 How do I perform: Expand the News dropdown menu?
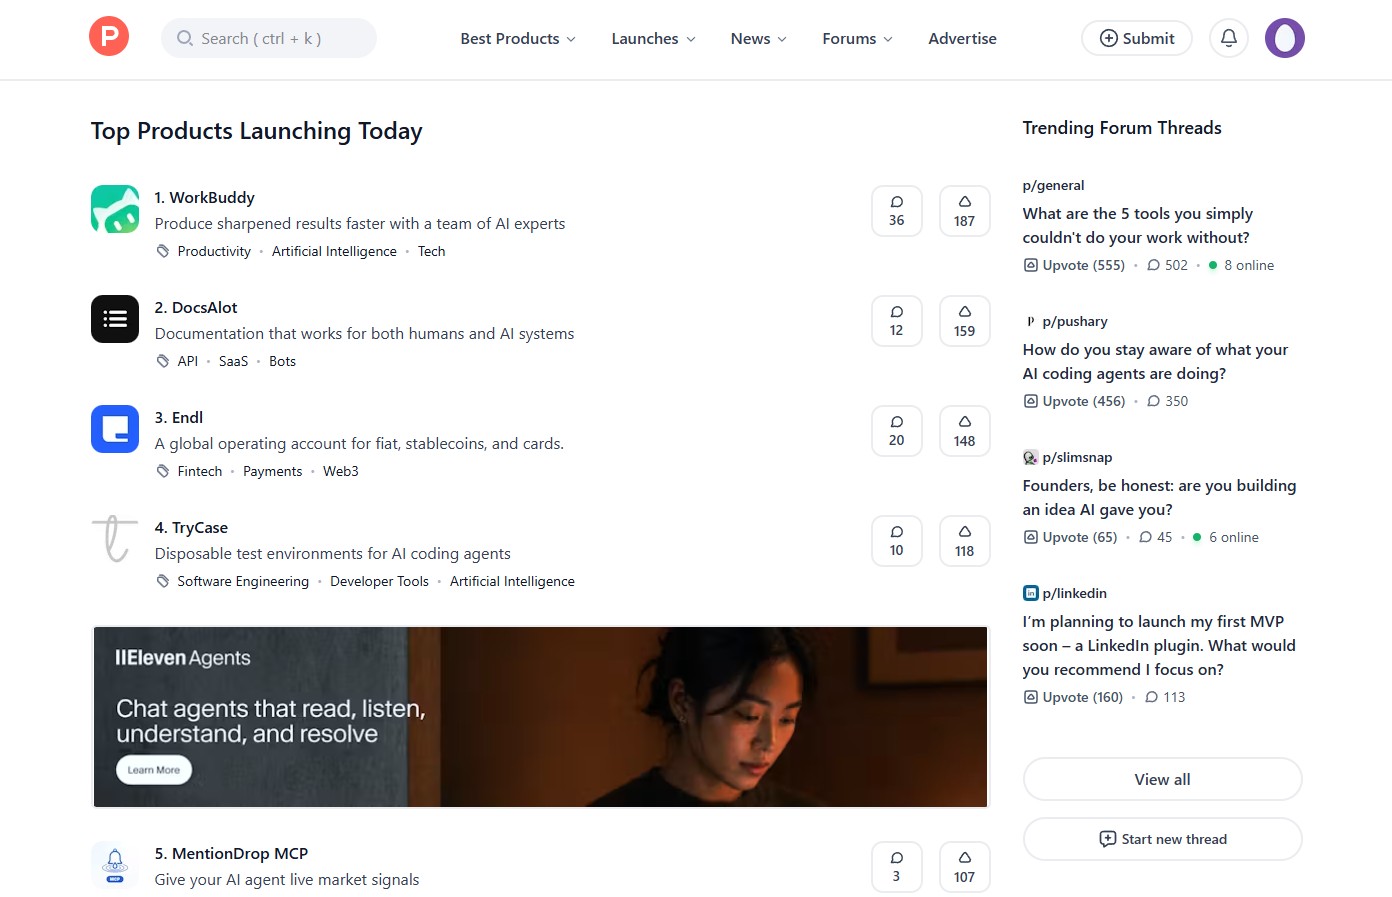(759, 38)
